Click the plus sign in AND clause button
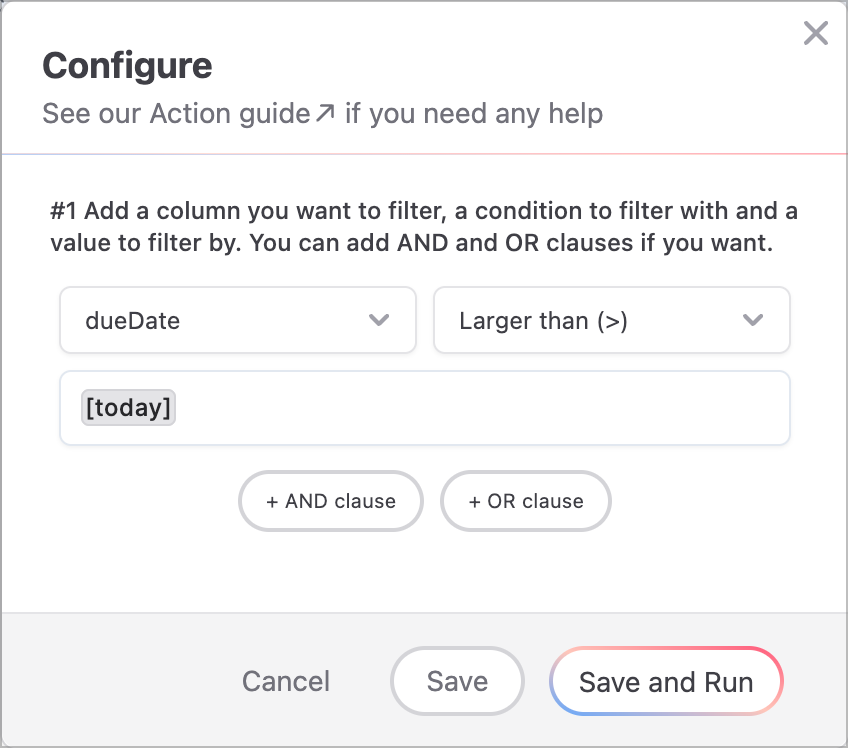 (x=272, y=502)
